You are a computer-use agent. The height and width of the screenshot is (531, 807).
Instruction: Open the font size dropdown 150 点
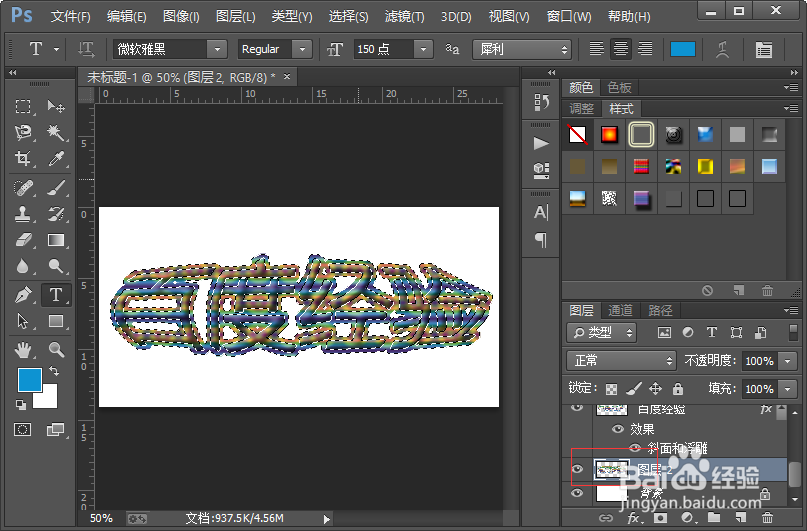423,49
